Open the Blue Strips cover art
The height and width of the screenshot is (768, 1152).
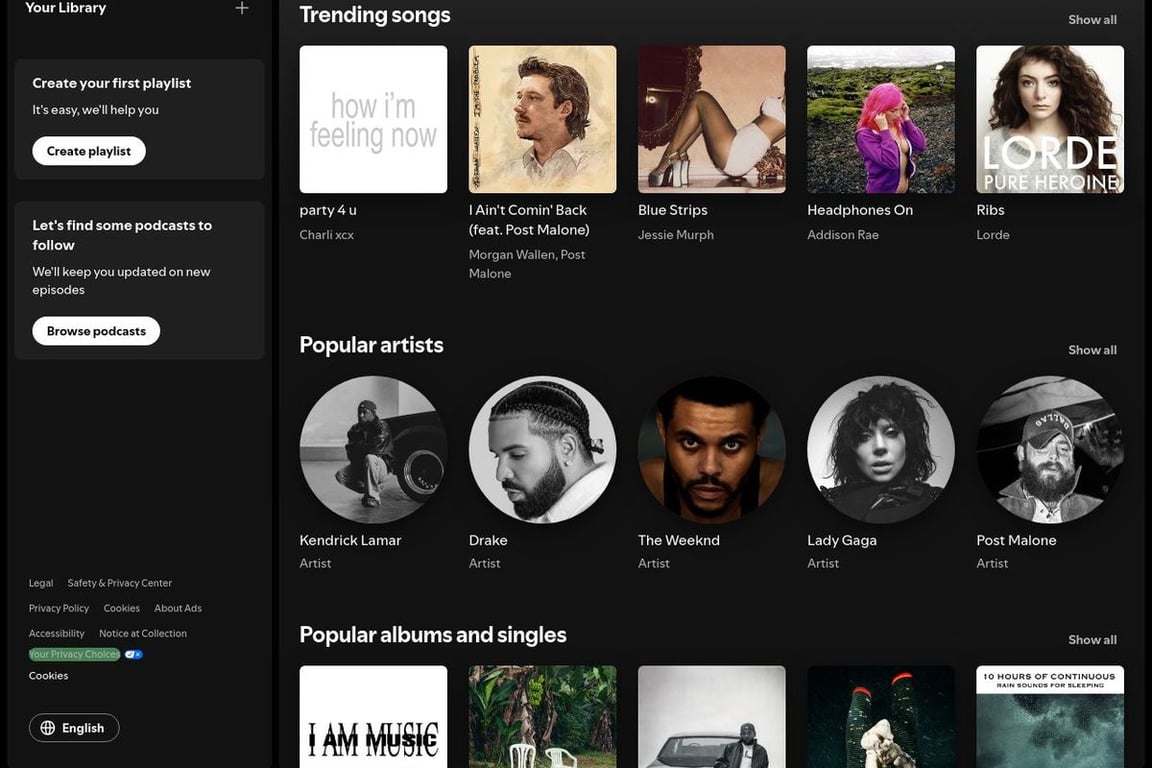click(711, 119)
